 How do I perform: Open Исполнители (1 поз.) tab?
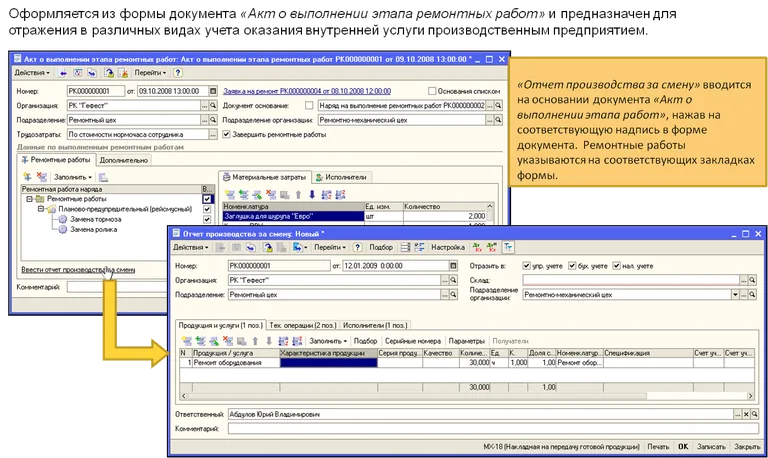[375, 325]
